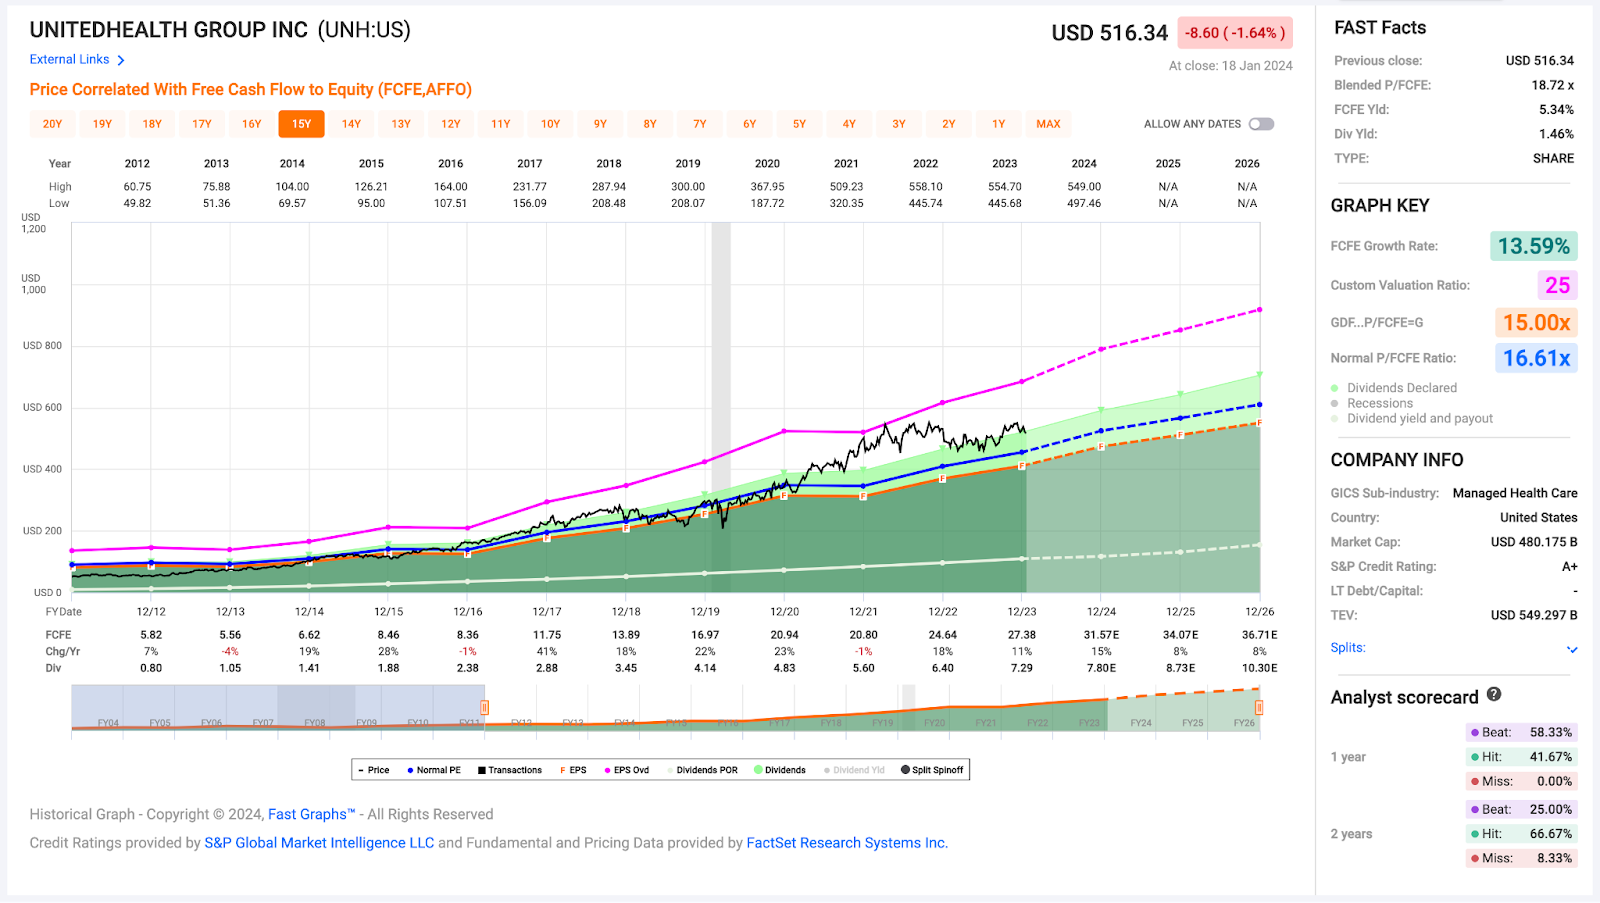Select the 15Y time range tab
1600x903 pixels.
301,124
